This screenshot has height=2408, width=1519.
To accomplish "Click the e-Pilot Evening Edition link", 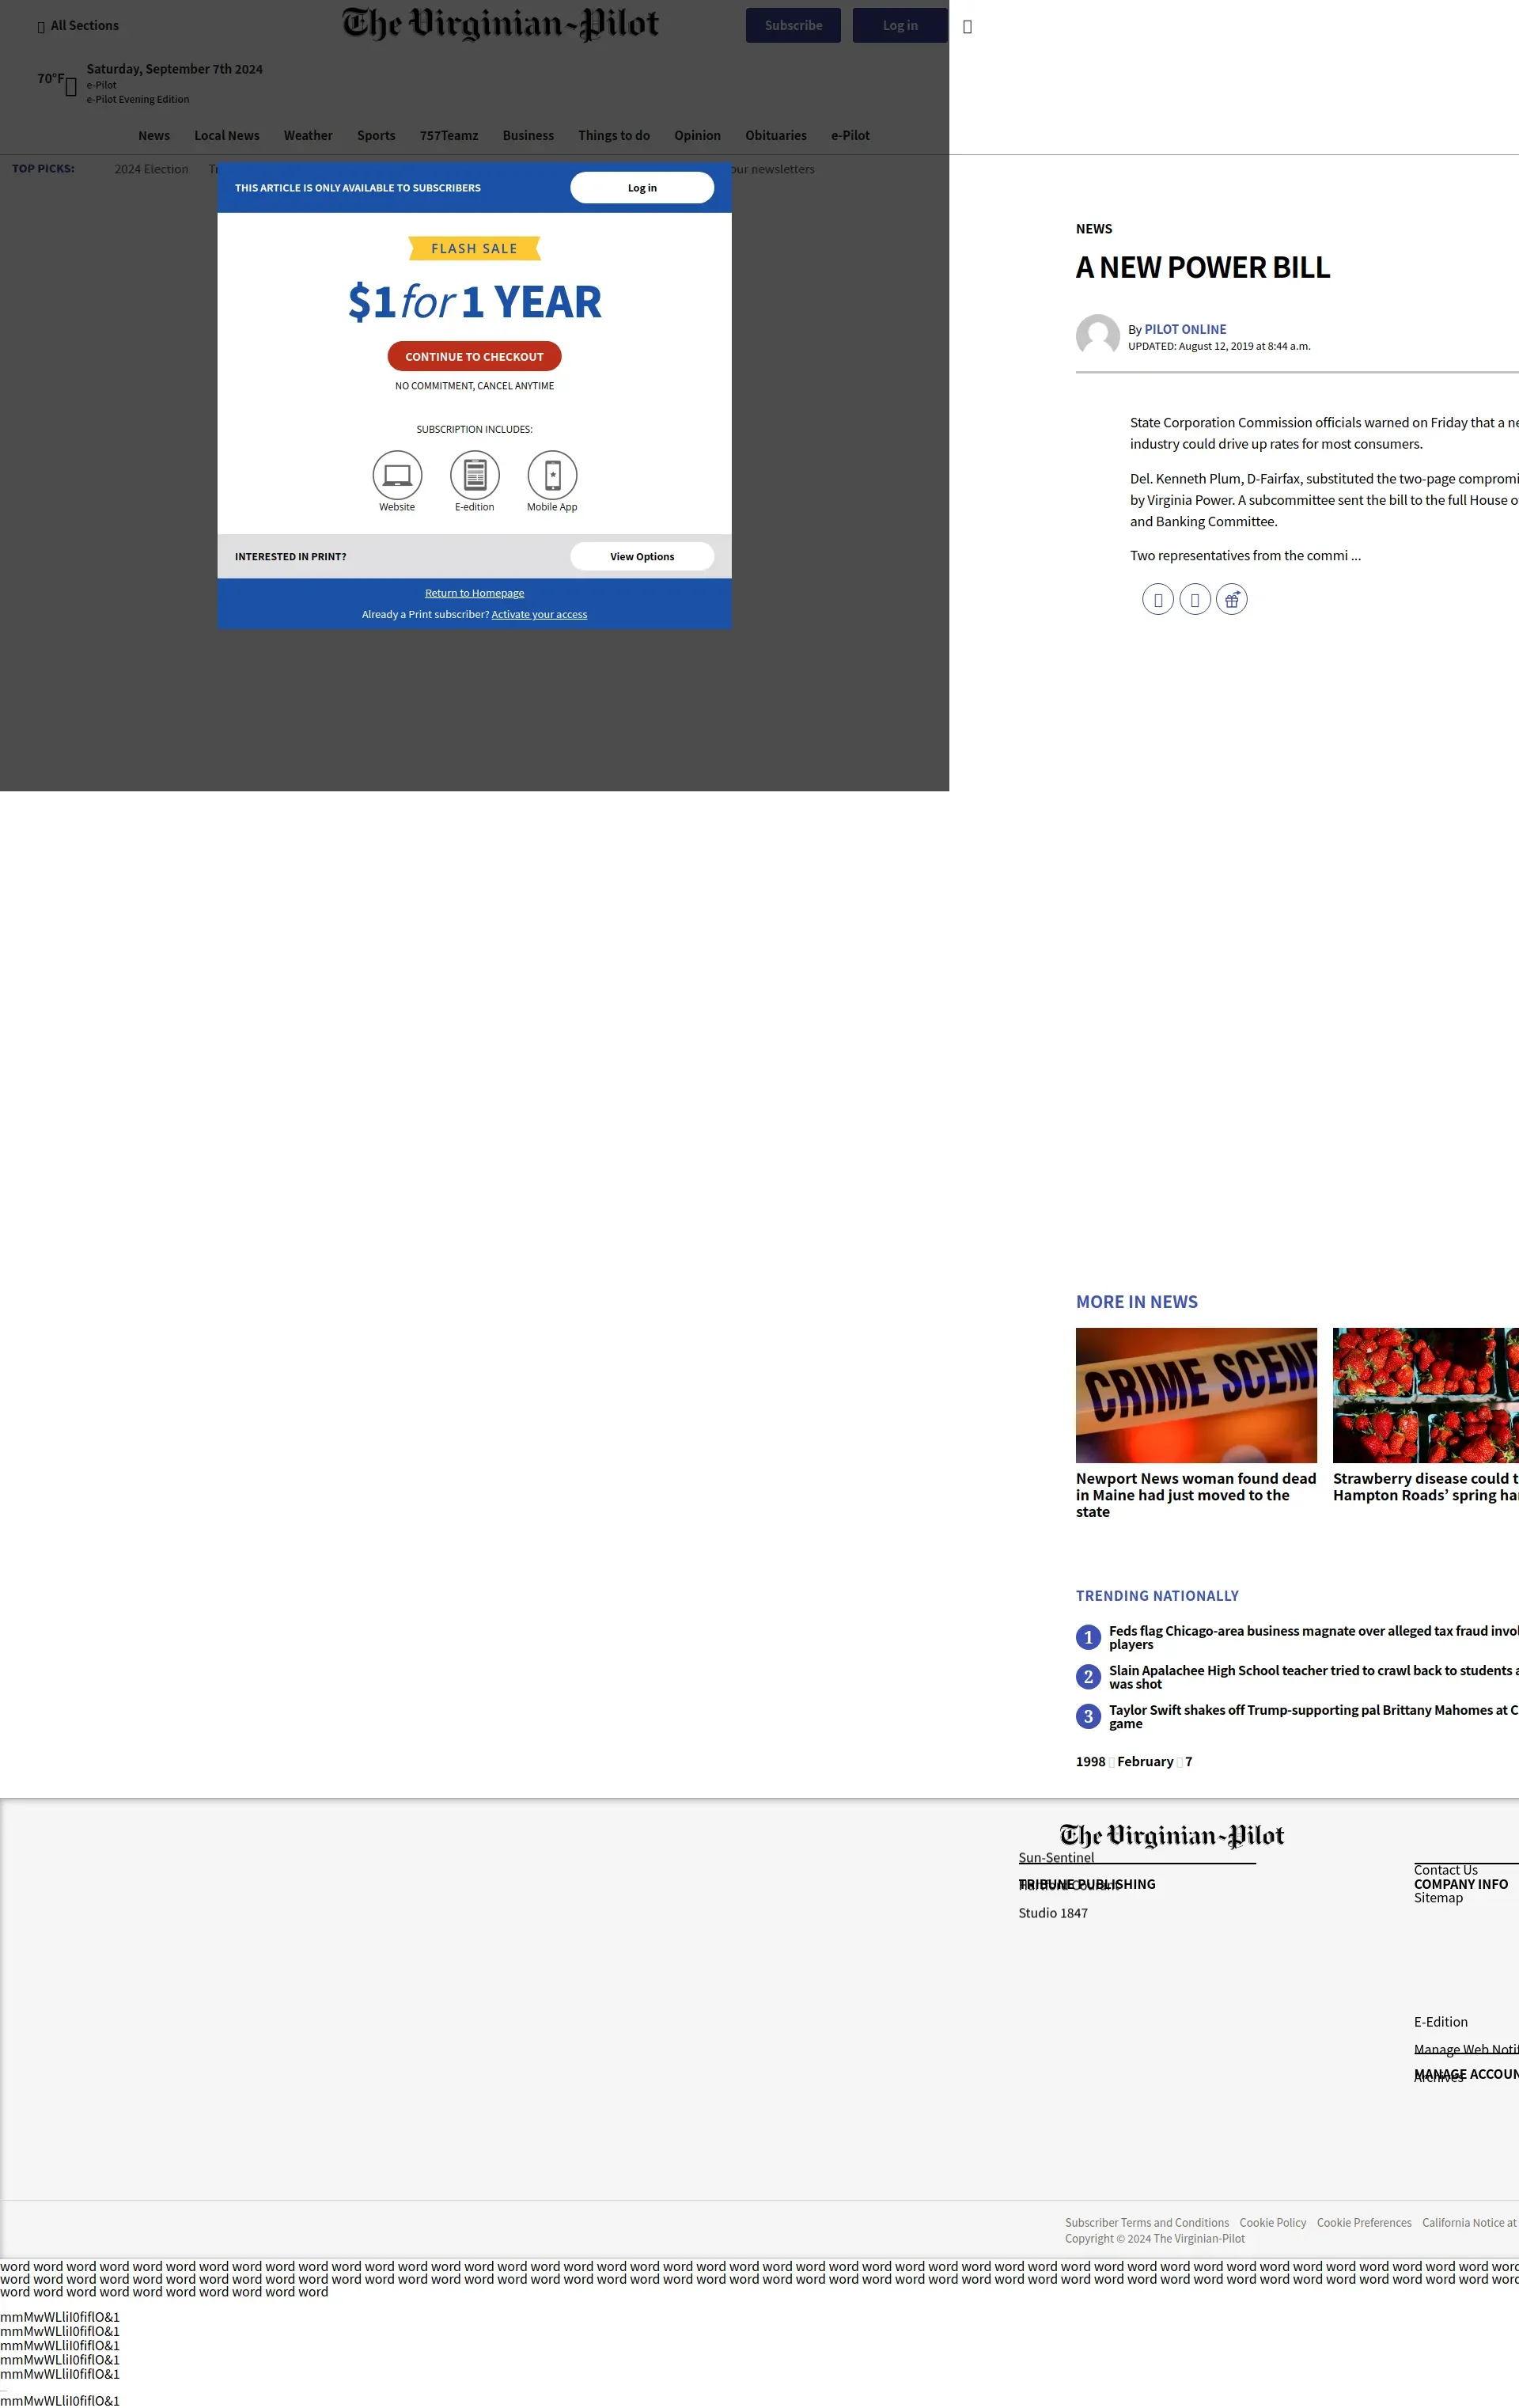I will pos(138,100).
